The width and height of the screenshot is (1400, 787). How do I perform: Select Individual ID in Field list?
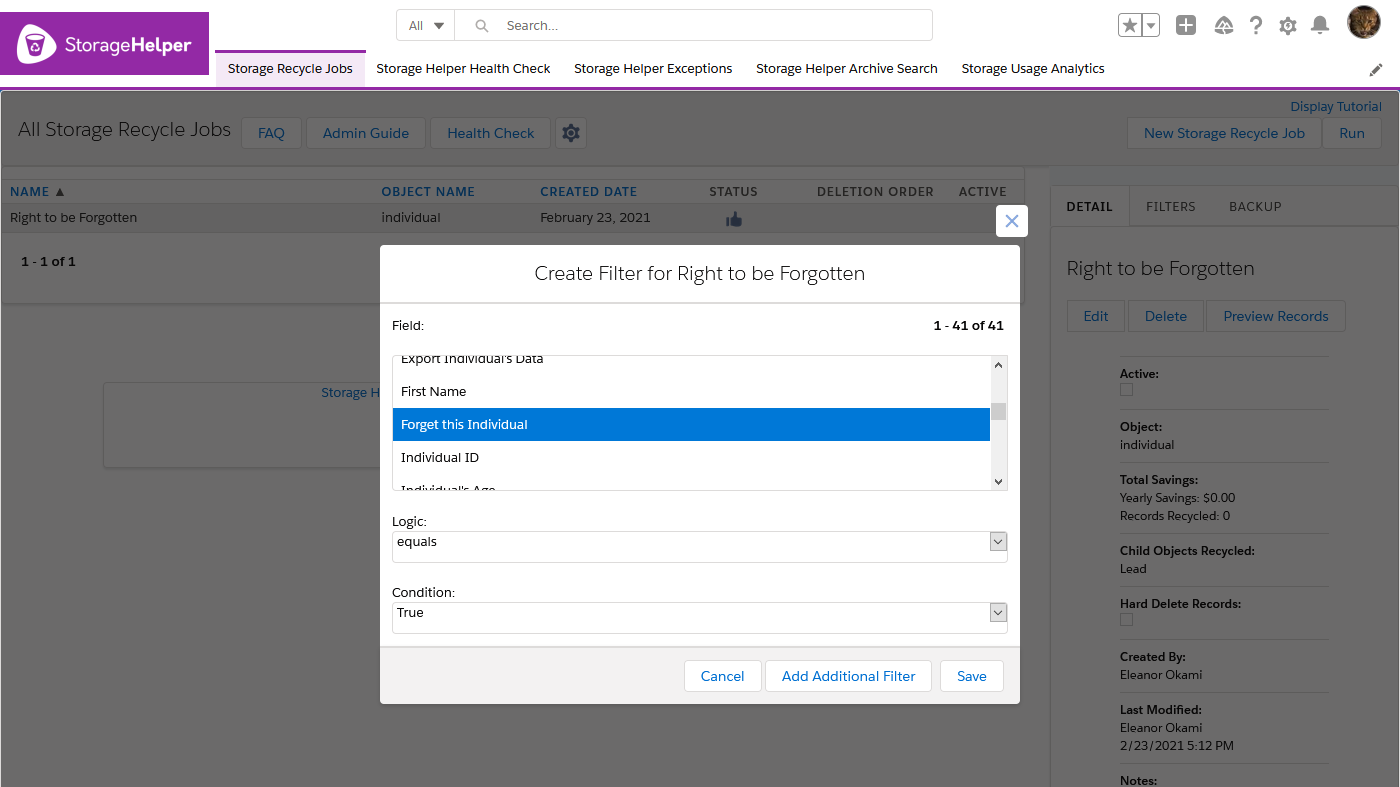click(x=691, y=457)
